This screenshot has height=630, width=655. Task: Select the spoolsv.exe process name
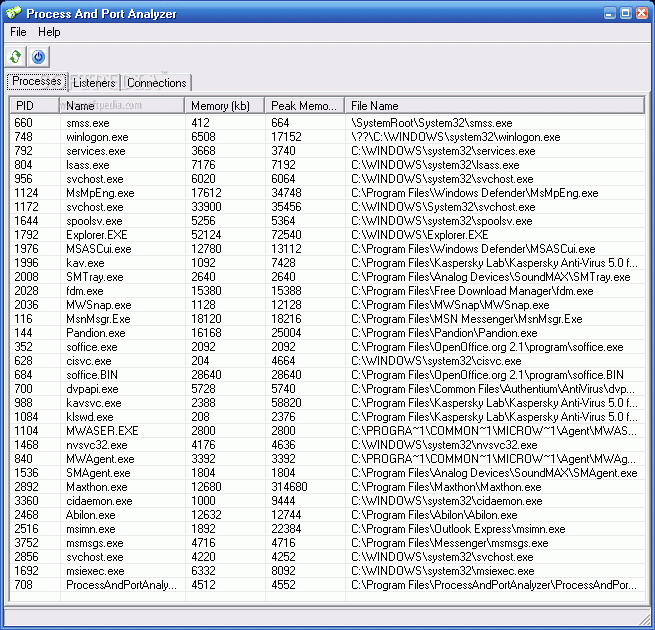click(94, 221)
